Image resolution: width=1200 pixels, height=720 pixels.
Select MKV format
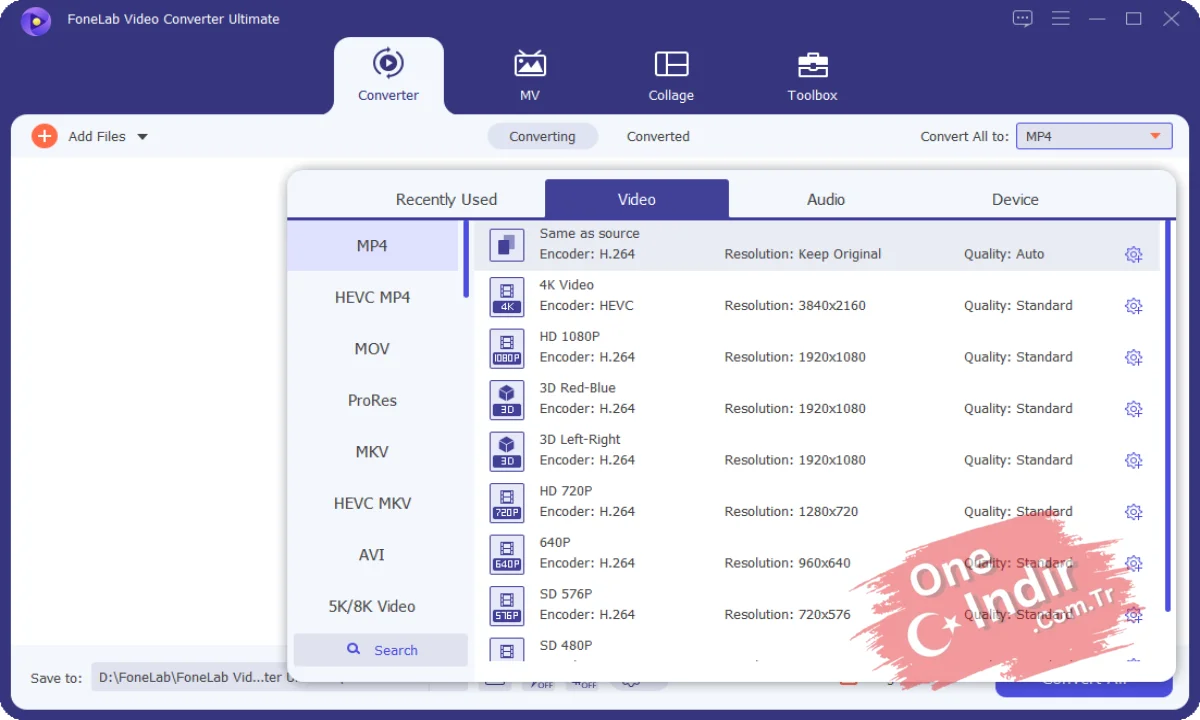372,451
